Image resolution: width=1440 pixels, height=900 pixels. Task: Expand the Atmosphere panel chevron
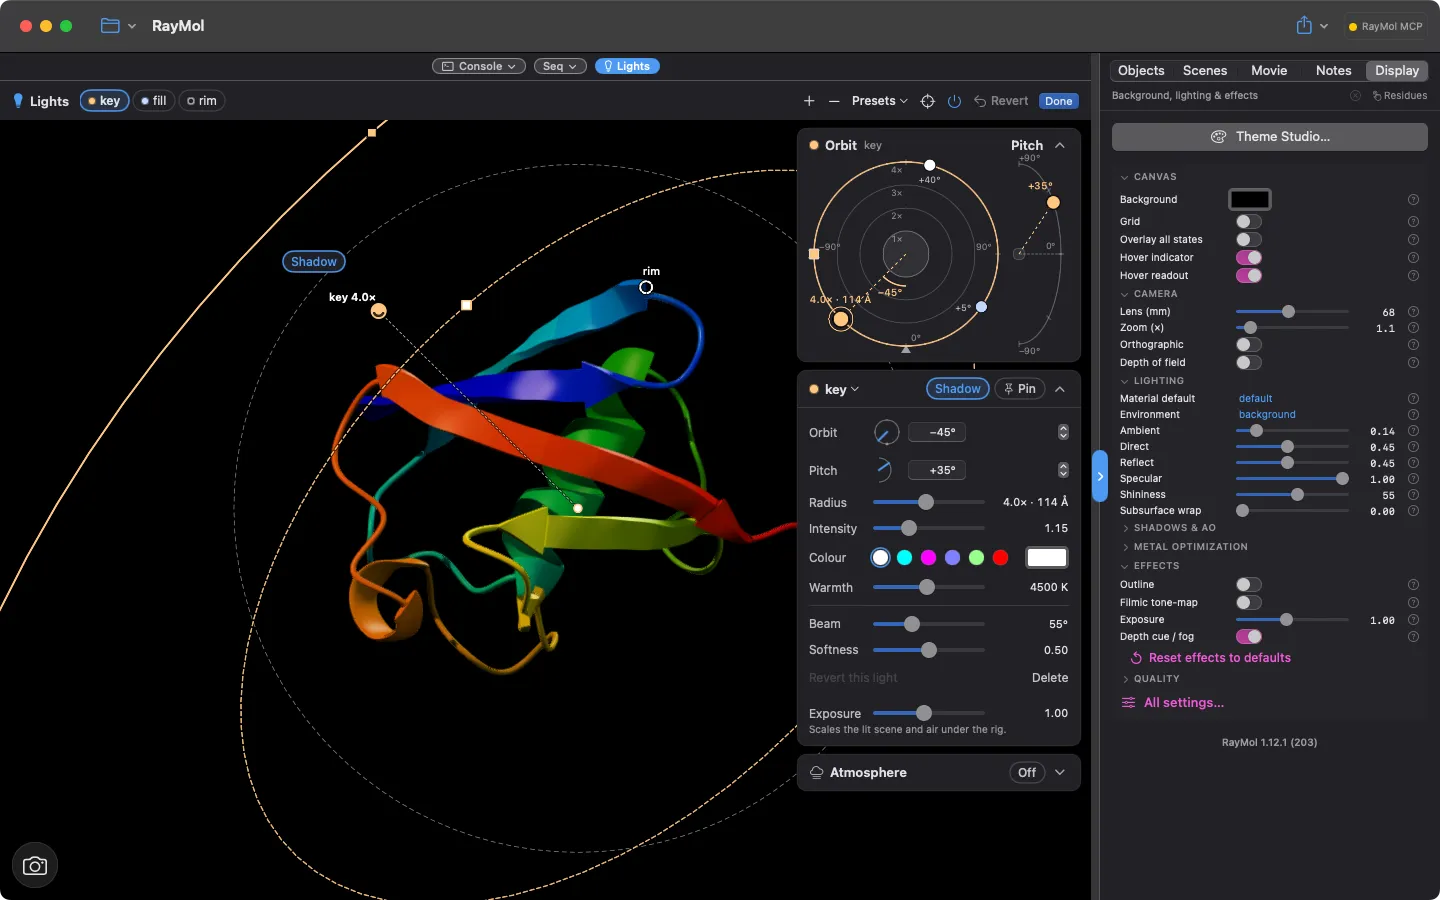(x=1060, y=773)
